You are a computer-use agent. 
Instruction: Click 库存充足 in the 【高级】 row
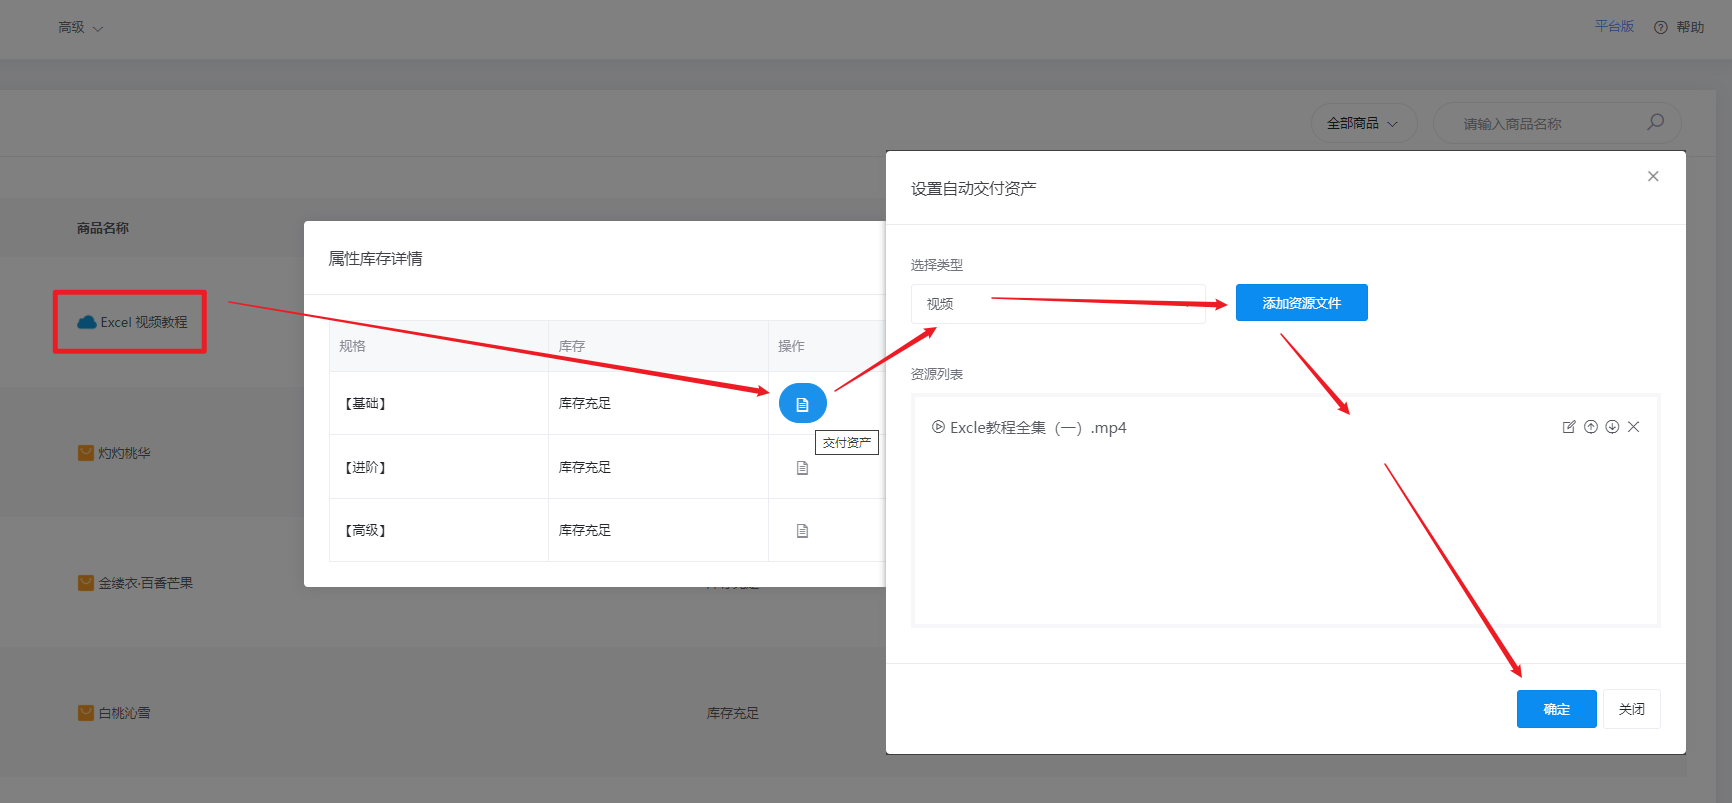(x=585, y=530)
